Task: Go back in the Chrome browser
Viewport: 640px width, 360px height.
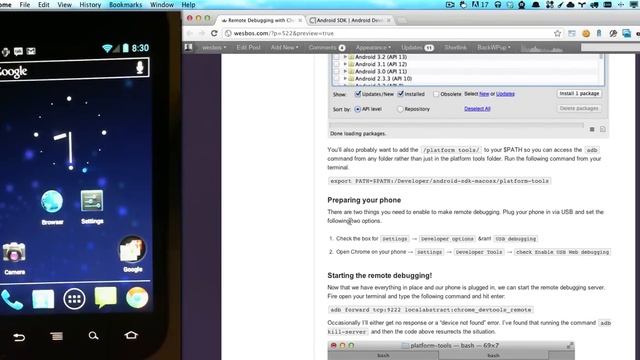Action: click(190, 33)
